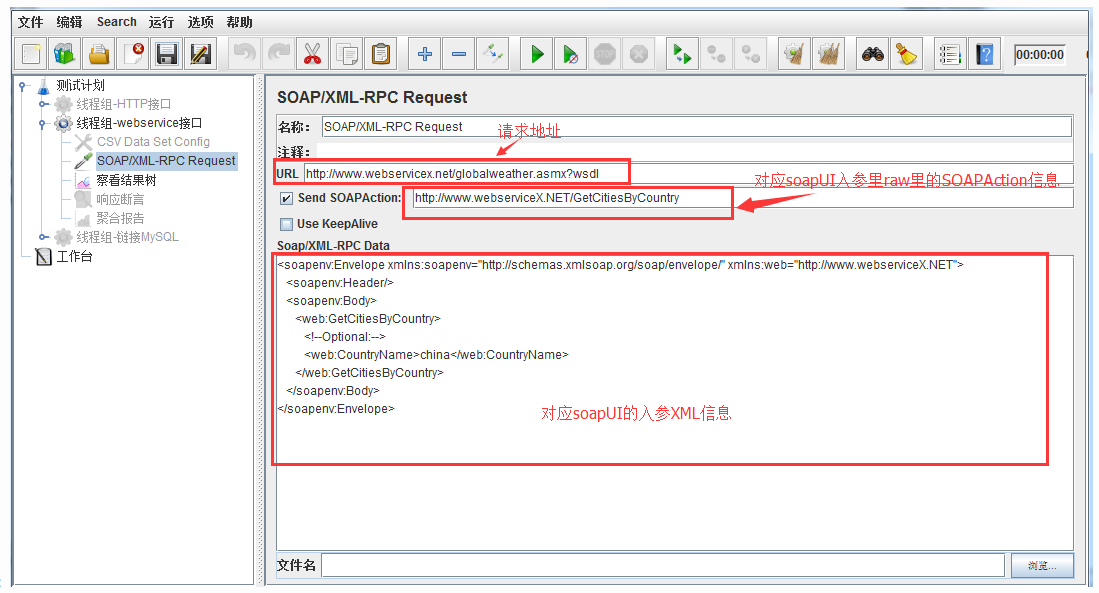Open the 文件 menu
Screen dimensions: 1099x593
(x=30, y=22)
